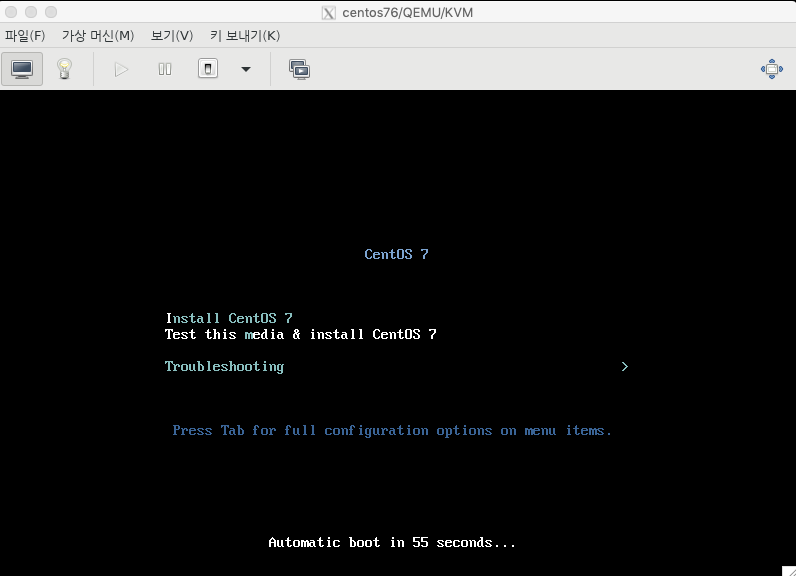This screenshot has width=796, height=576.
Task: Select Install CentOS 7 boot entry
Action: point(229,318)
